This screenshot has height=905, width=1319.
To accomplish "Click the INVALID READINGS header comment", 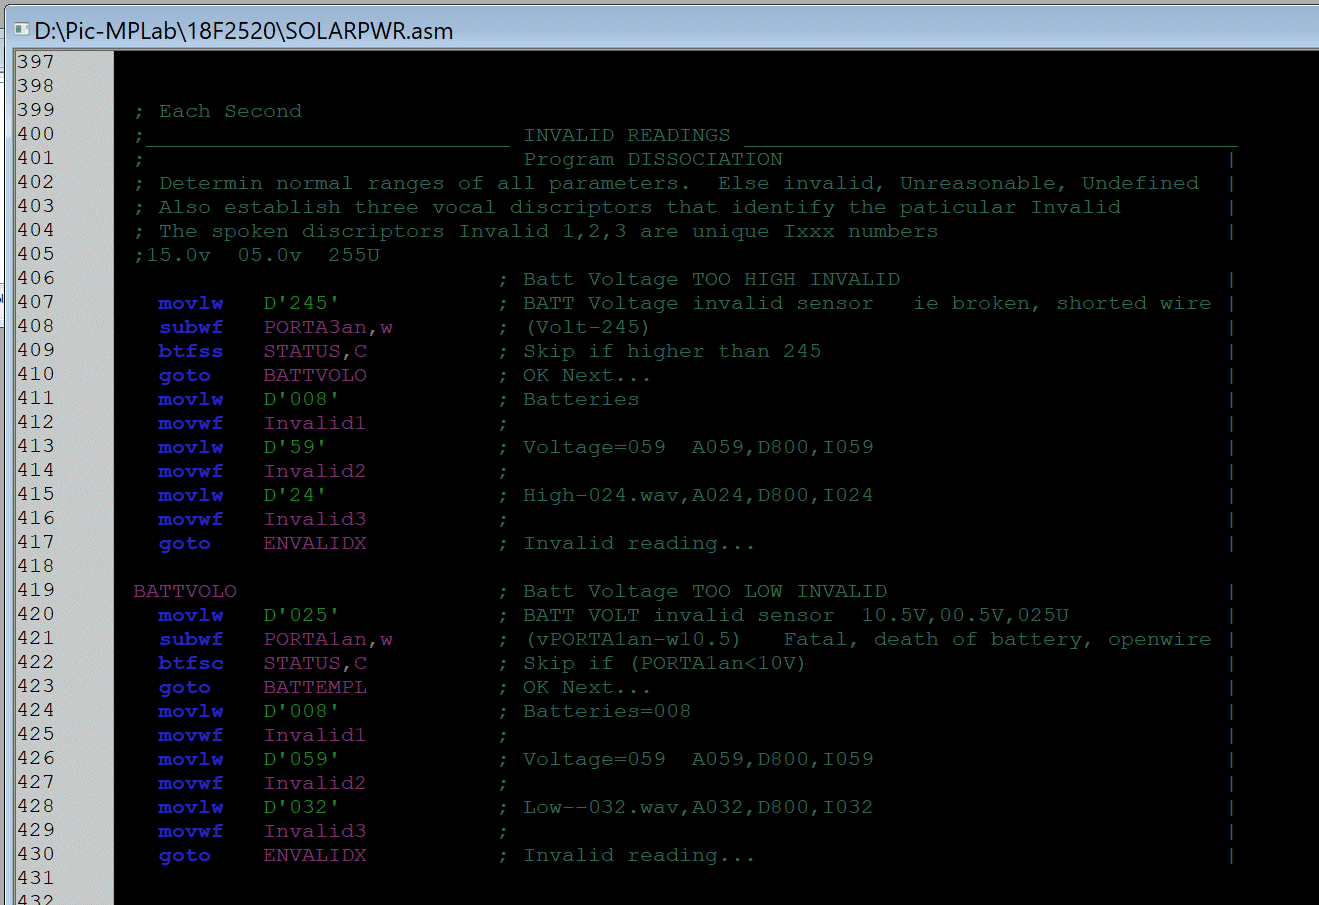I will (627, 134).
